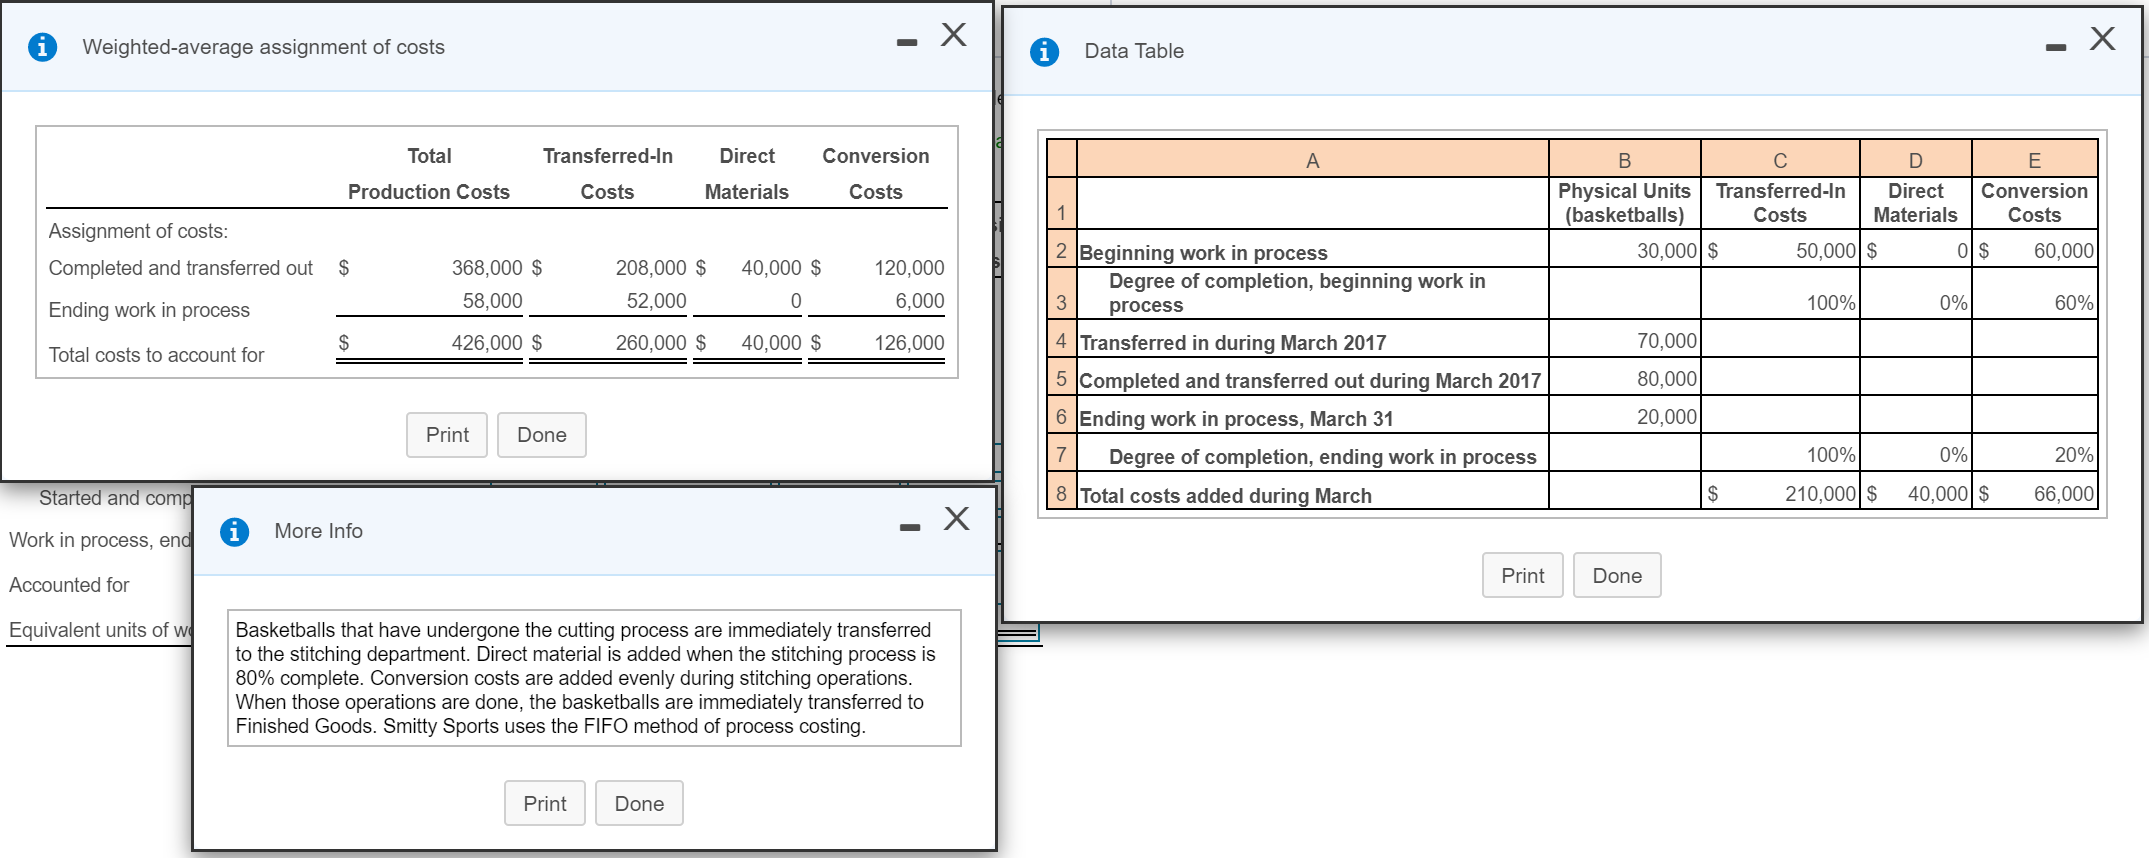The width and height of the screenshot is (2149, 858).
Task: Select column C header in Data Table
Action: [x=1780, y=160]
